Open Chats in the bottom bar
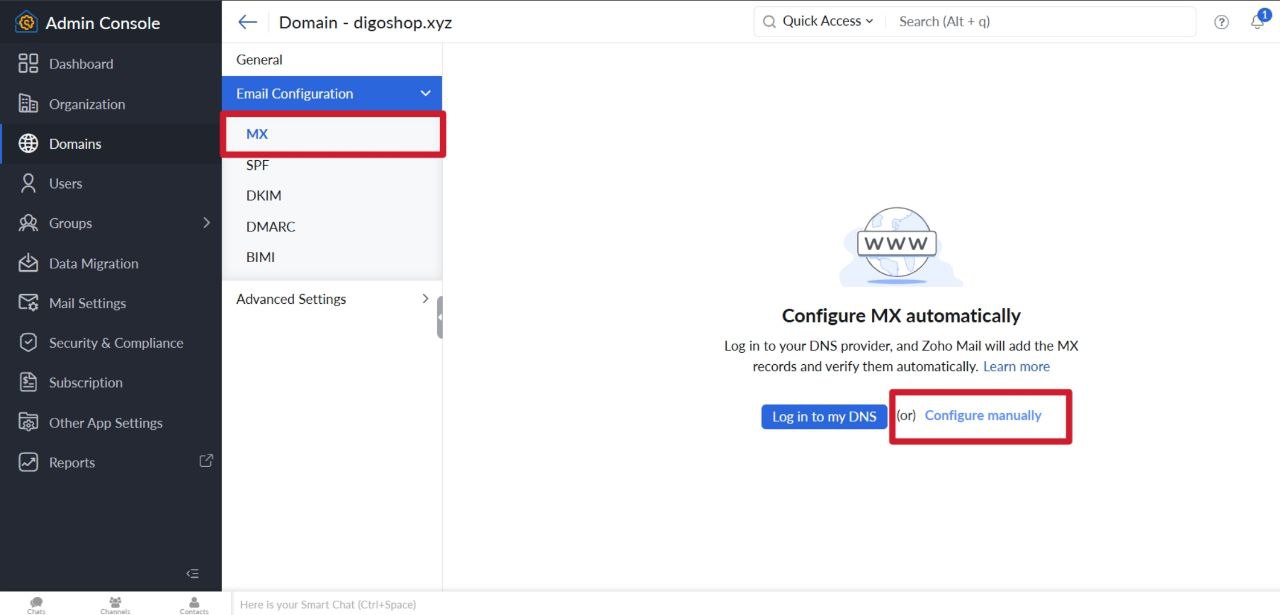 click(x=37, y=605)
